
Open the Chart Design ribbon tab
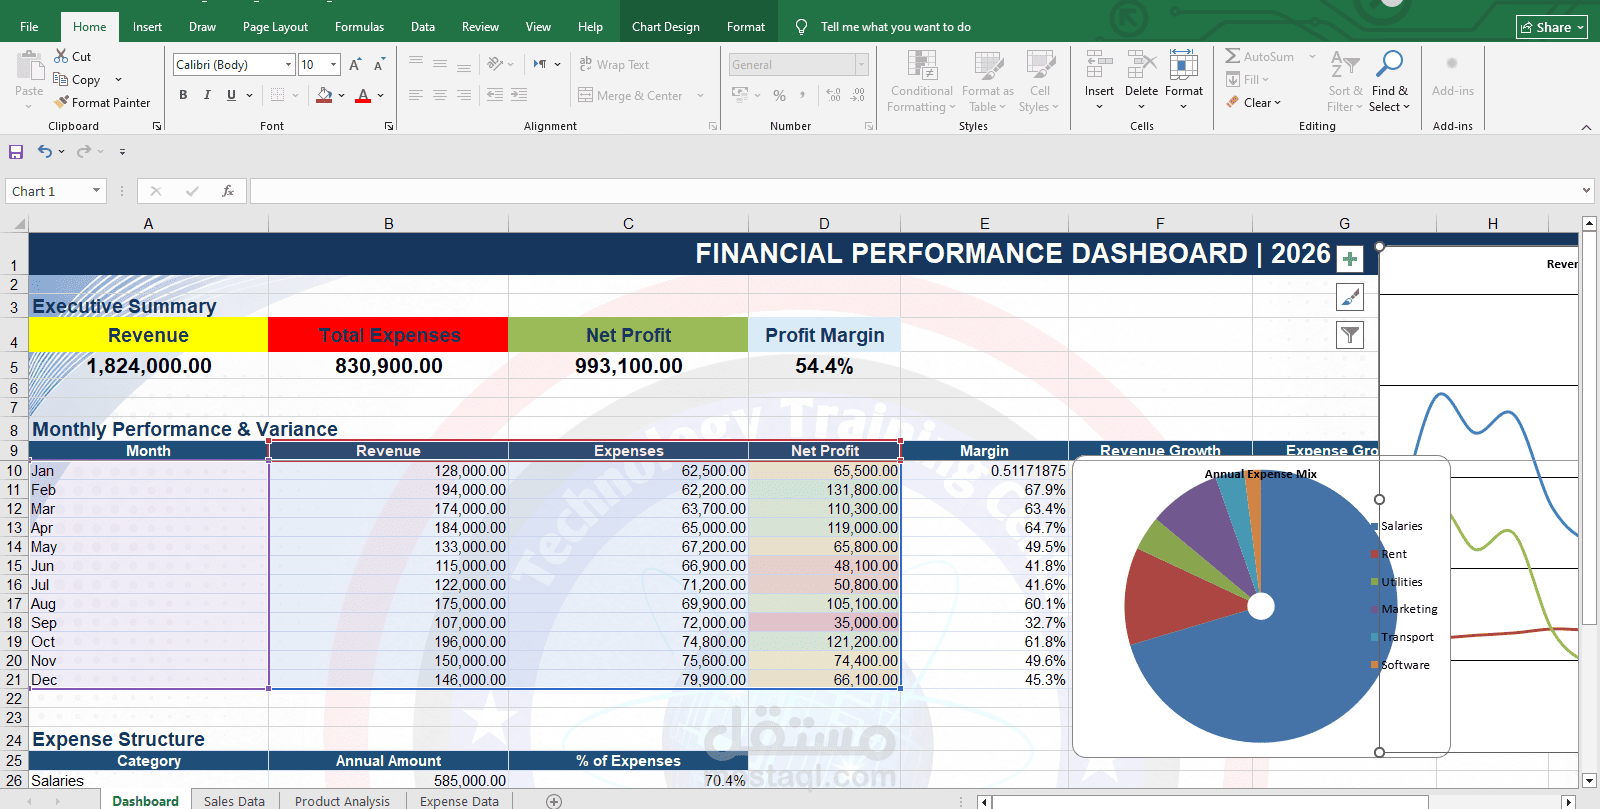point(666,27)
